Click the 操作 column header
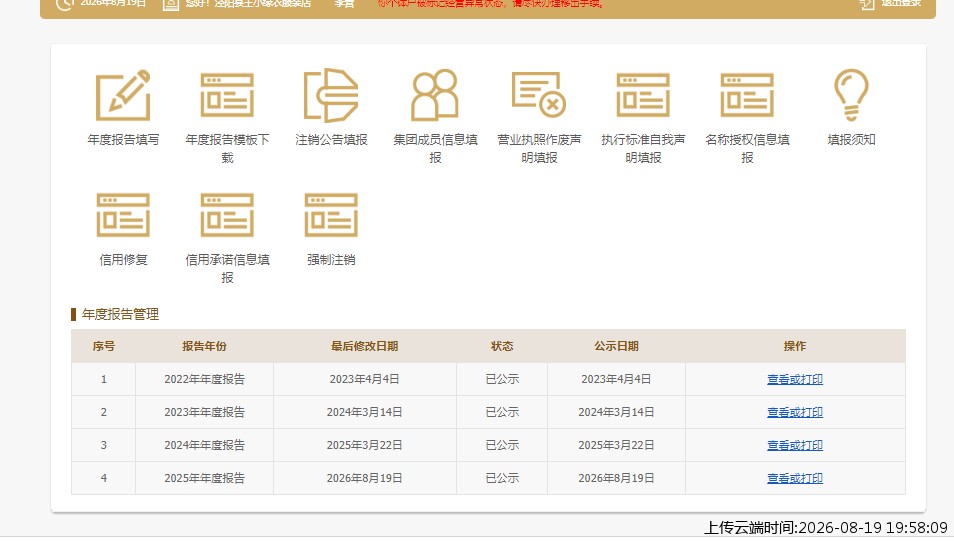Viewport: 954px width, 541px height. pos(795,346)
